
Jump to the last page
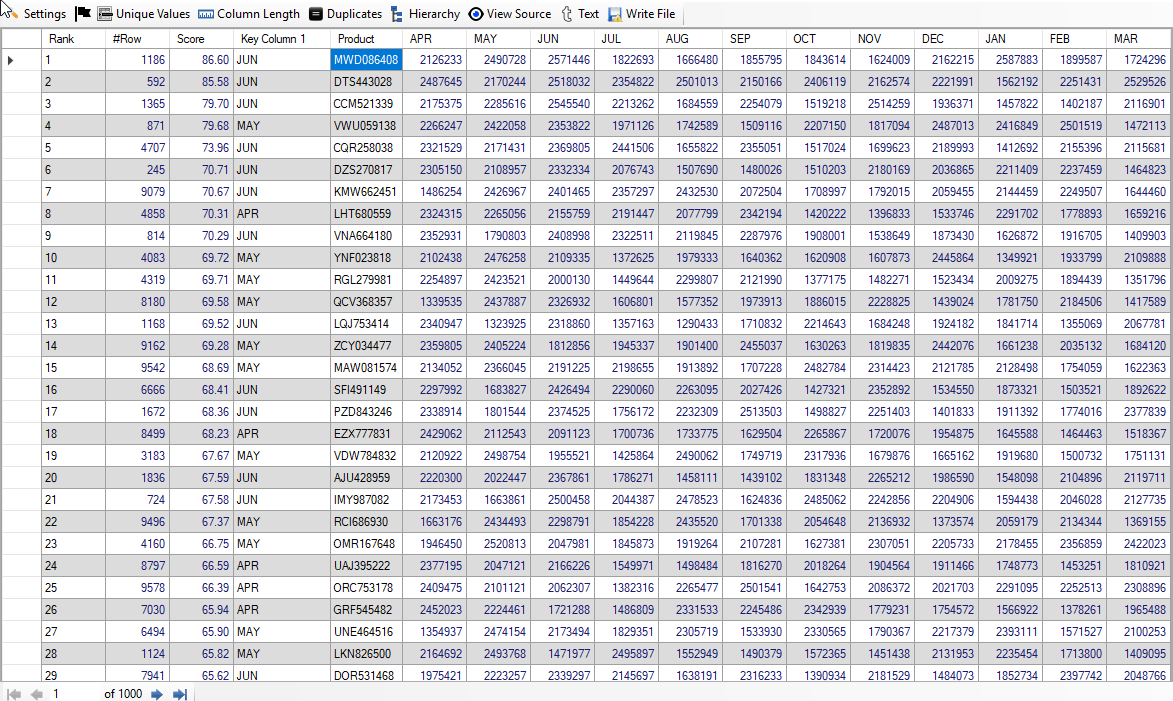pos(180,694)
